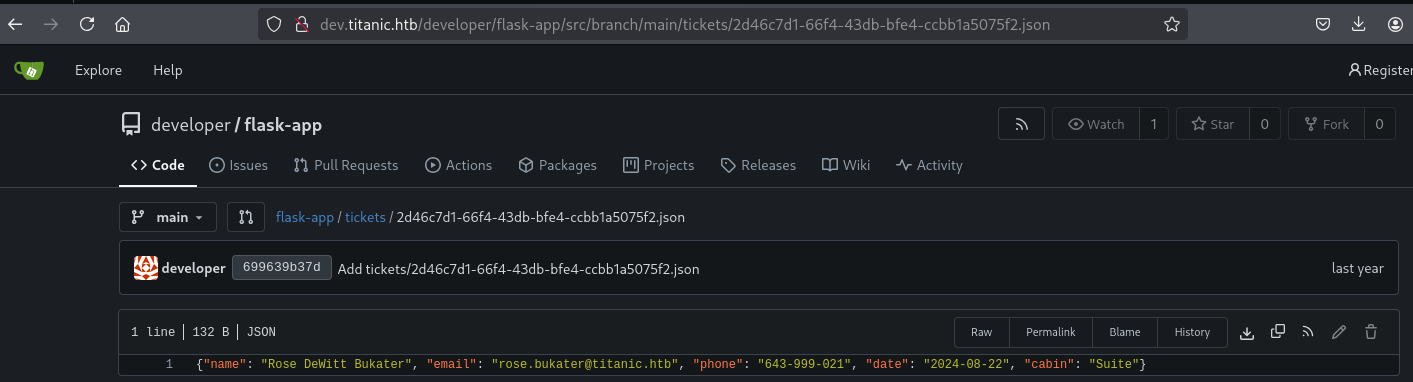This screenshot has width=1413, height=382.
Task: View the Raw file content
Action: pyautogui.click(x=982, y=332)
